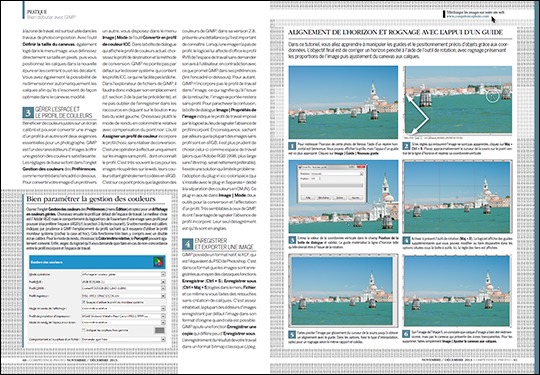Click the step 4 photo with rotation grid
This screenshot has height=375, width=540.
coord(458,196)
